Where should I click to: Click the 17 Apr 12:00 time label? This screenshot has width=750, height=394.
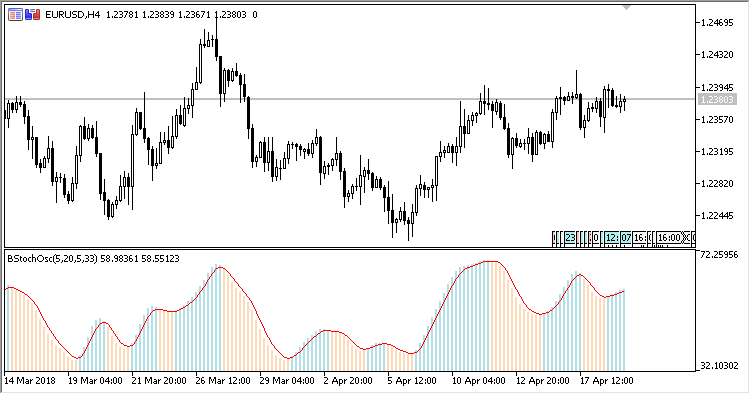[x=607, y=381]
